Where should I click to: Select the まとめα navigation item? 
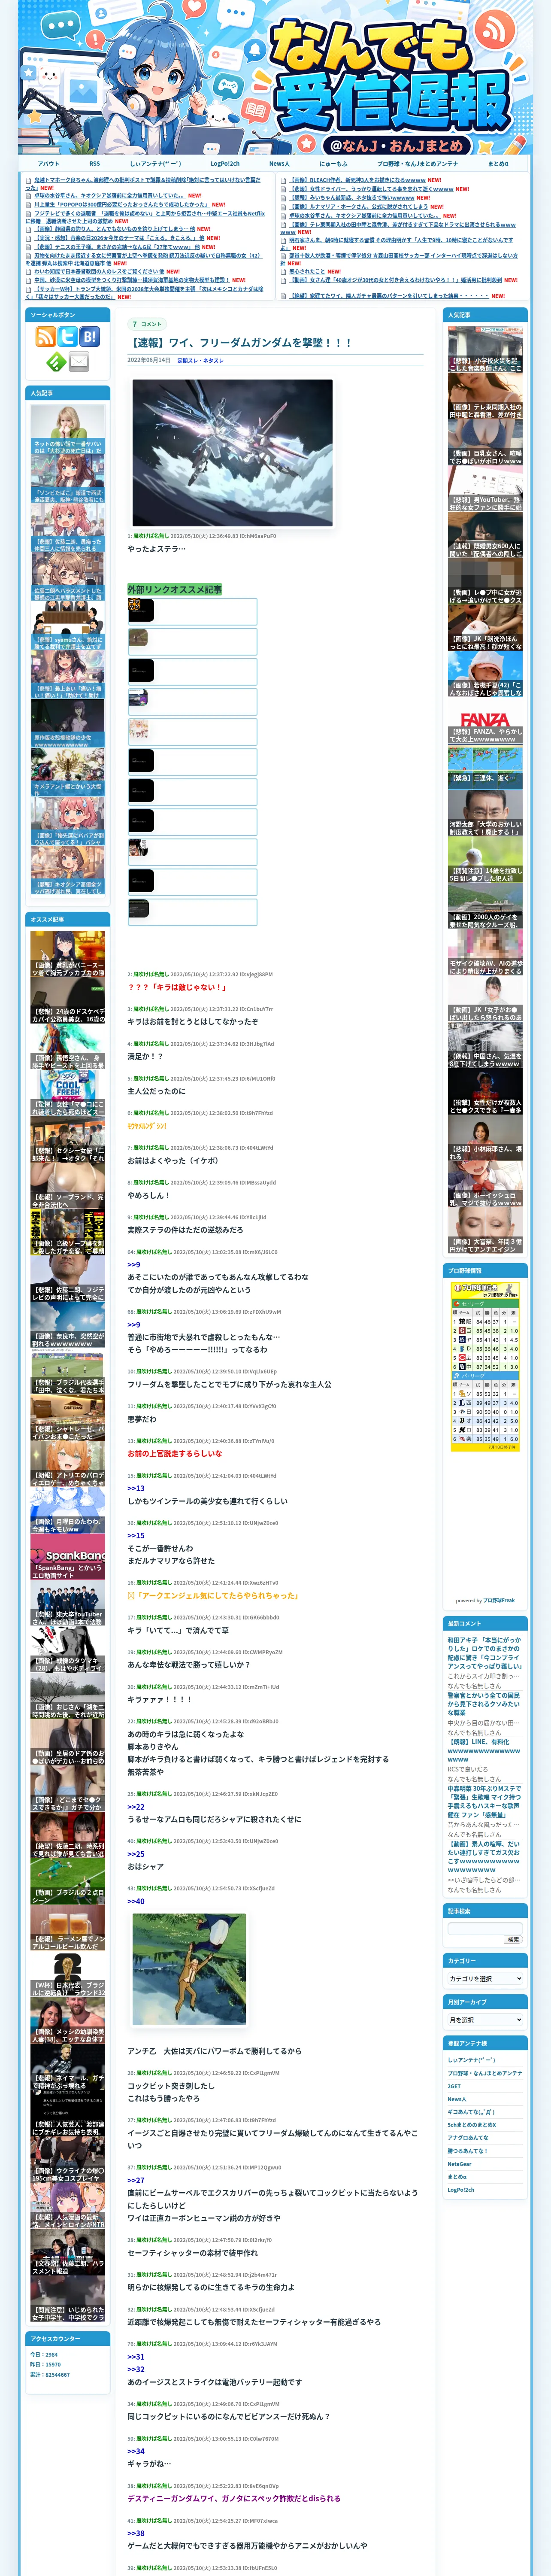point(497,163)
